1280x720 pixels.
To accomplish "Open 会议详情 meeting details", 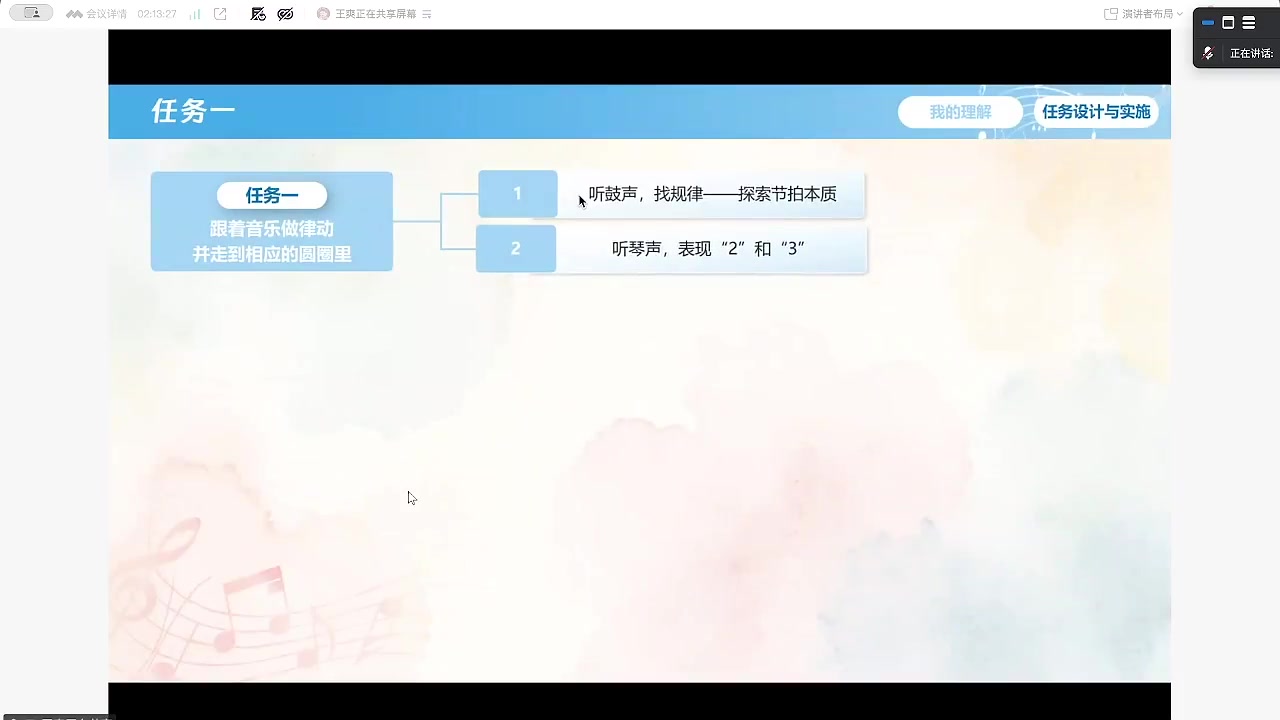I will coord(97,14).
